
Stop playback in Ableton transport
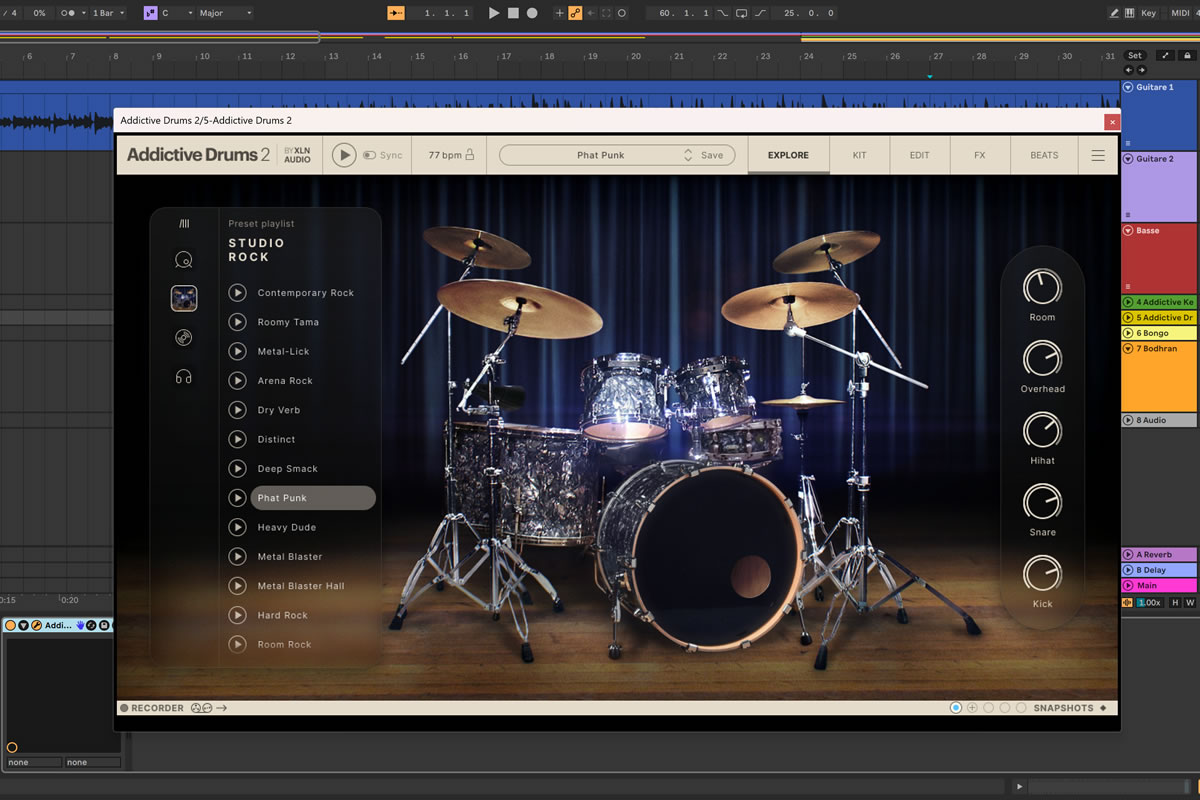coord(513,13)
